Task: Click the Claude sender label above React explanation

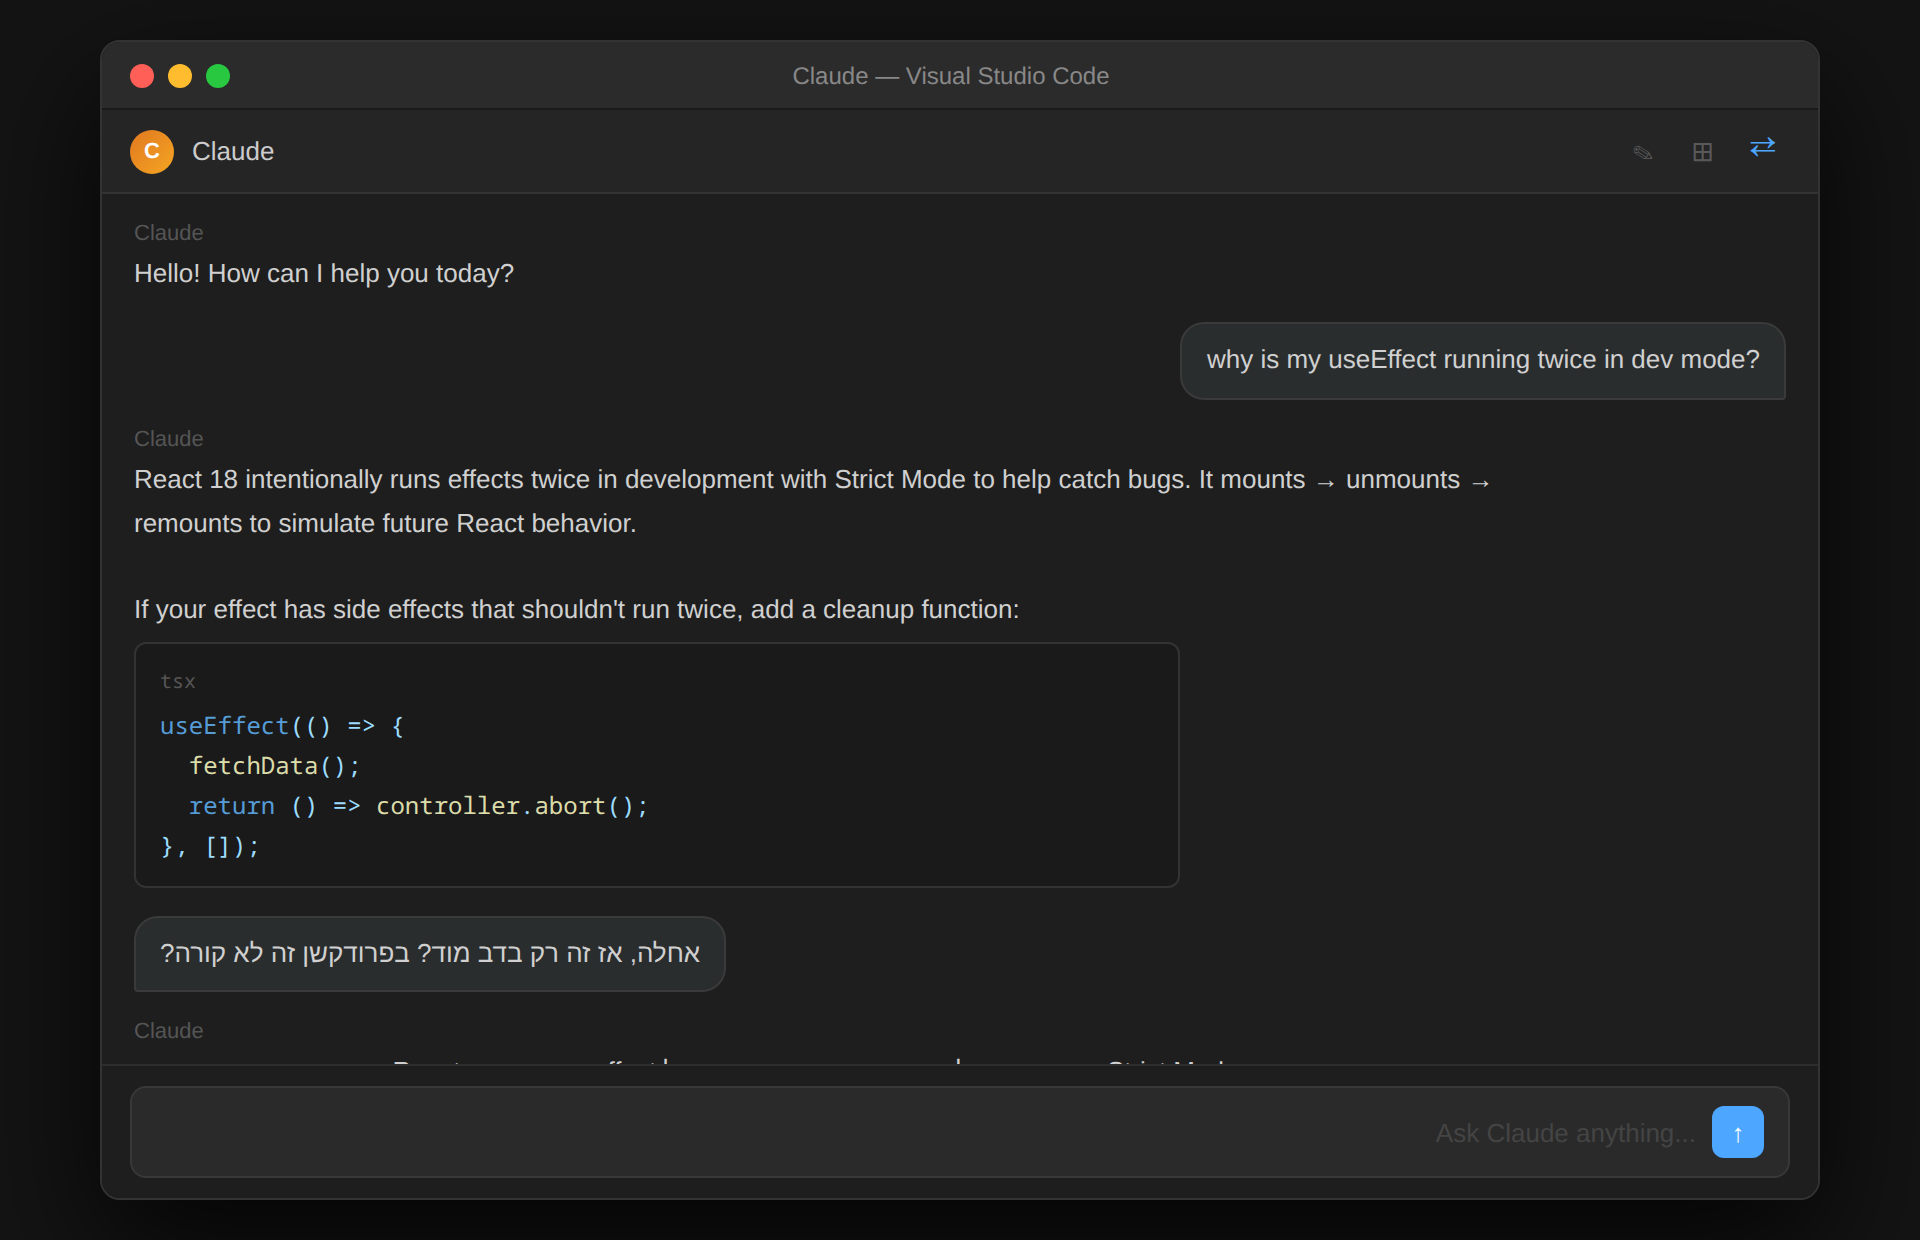Action: click(x=169, y=438)
